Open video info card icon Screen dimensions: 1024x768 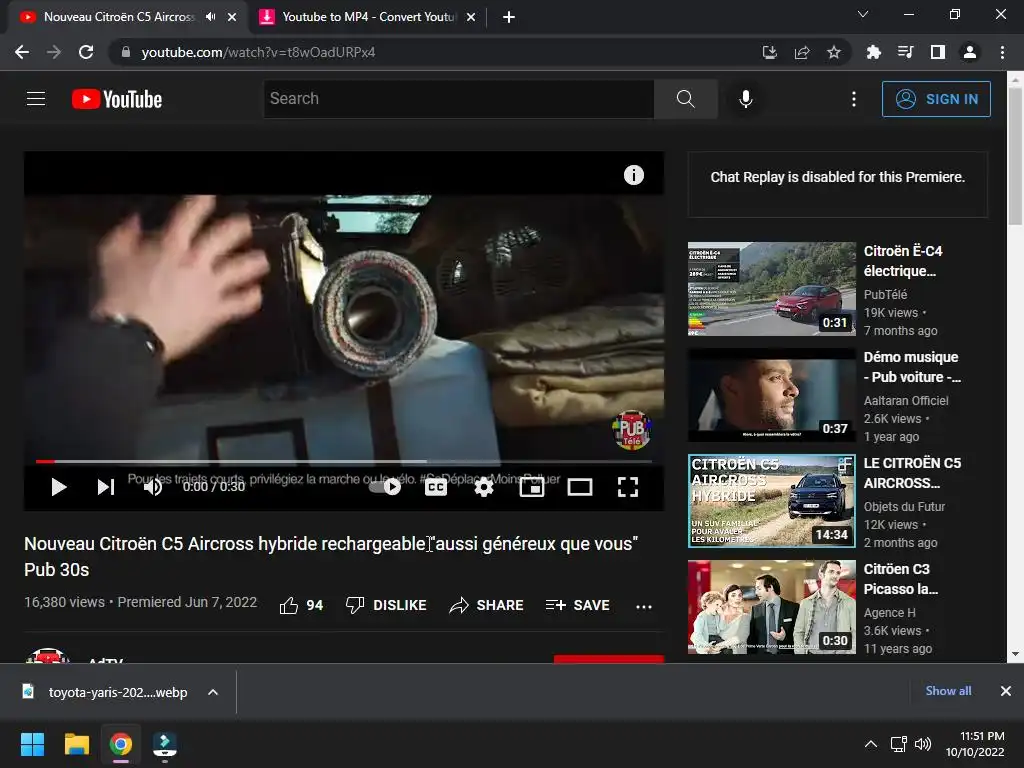633,175
